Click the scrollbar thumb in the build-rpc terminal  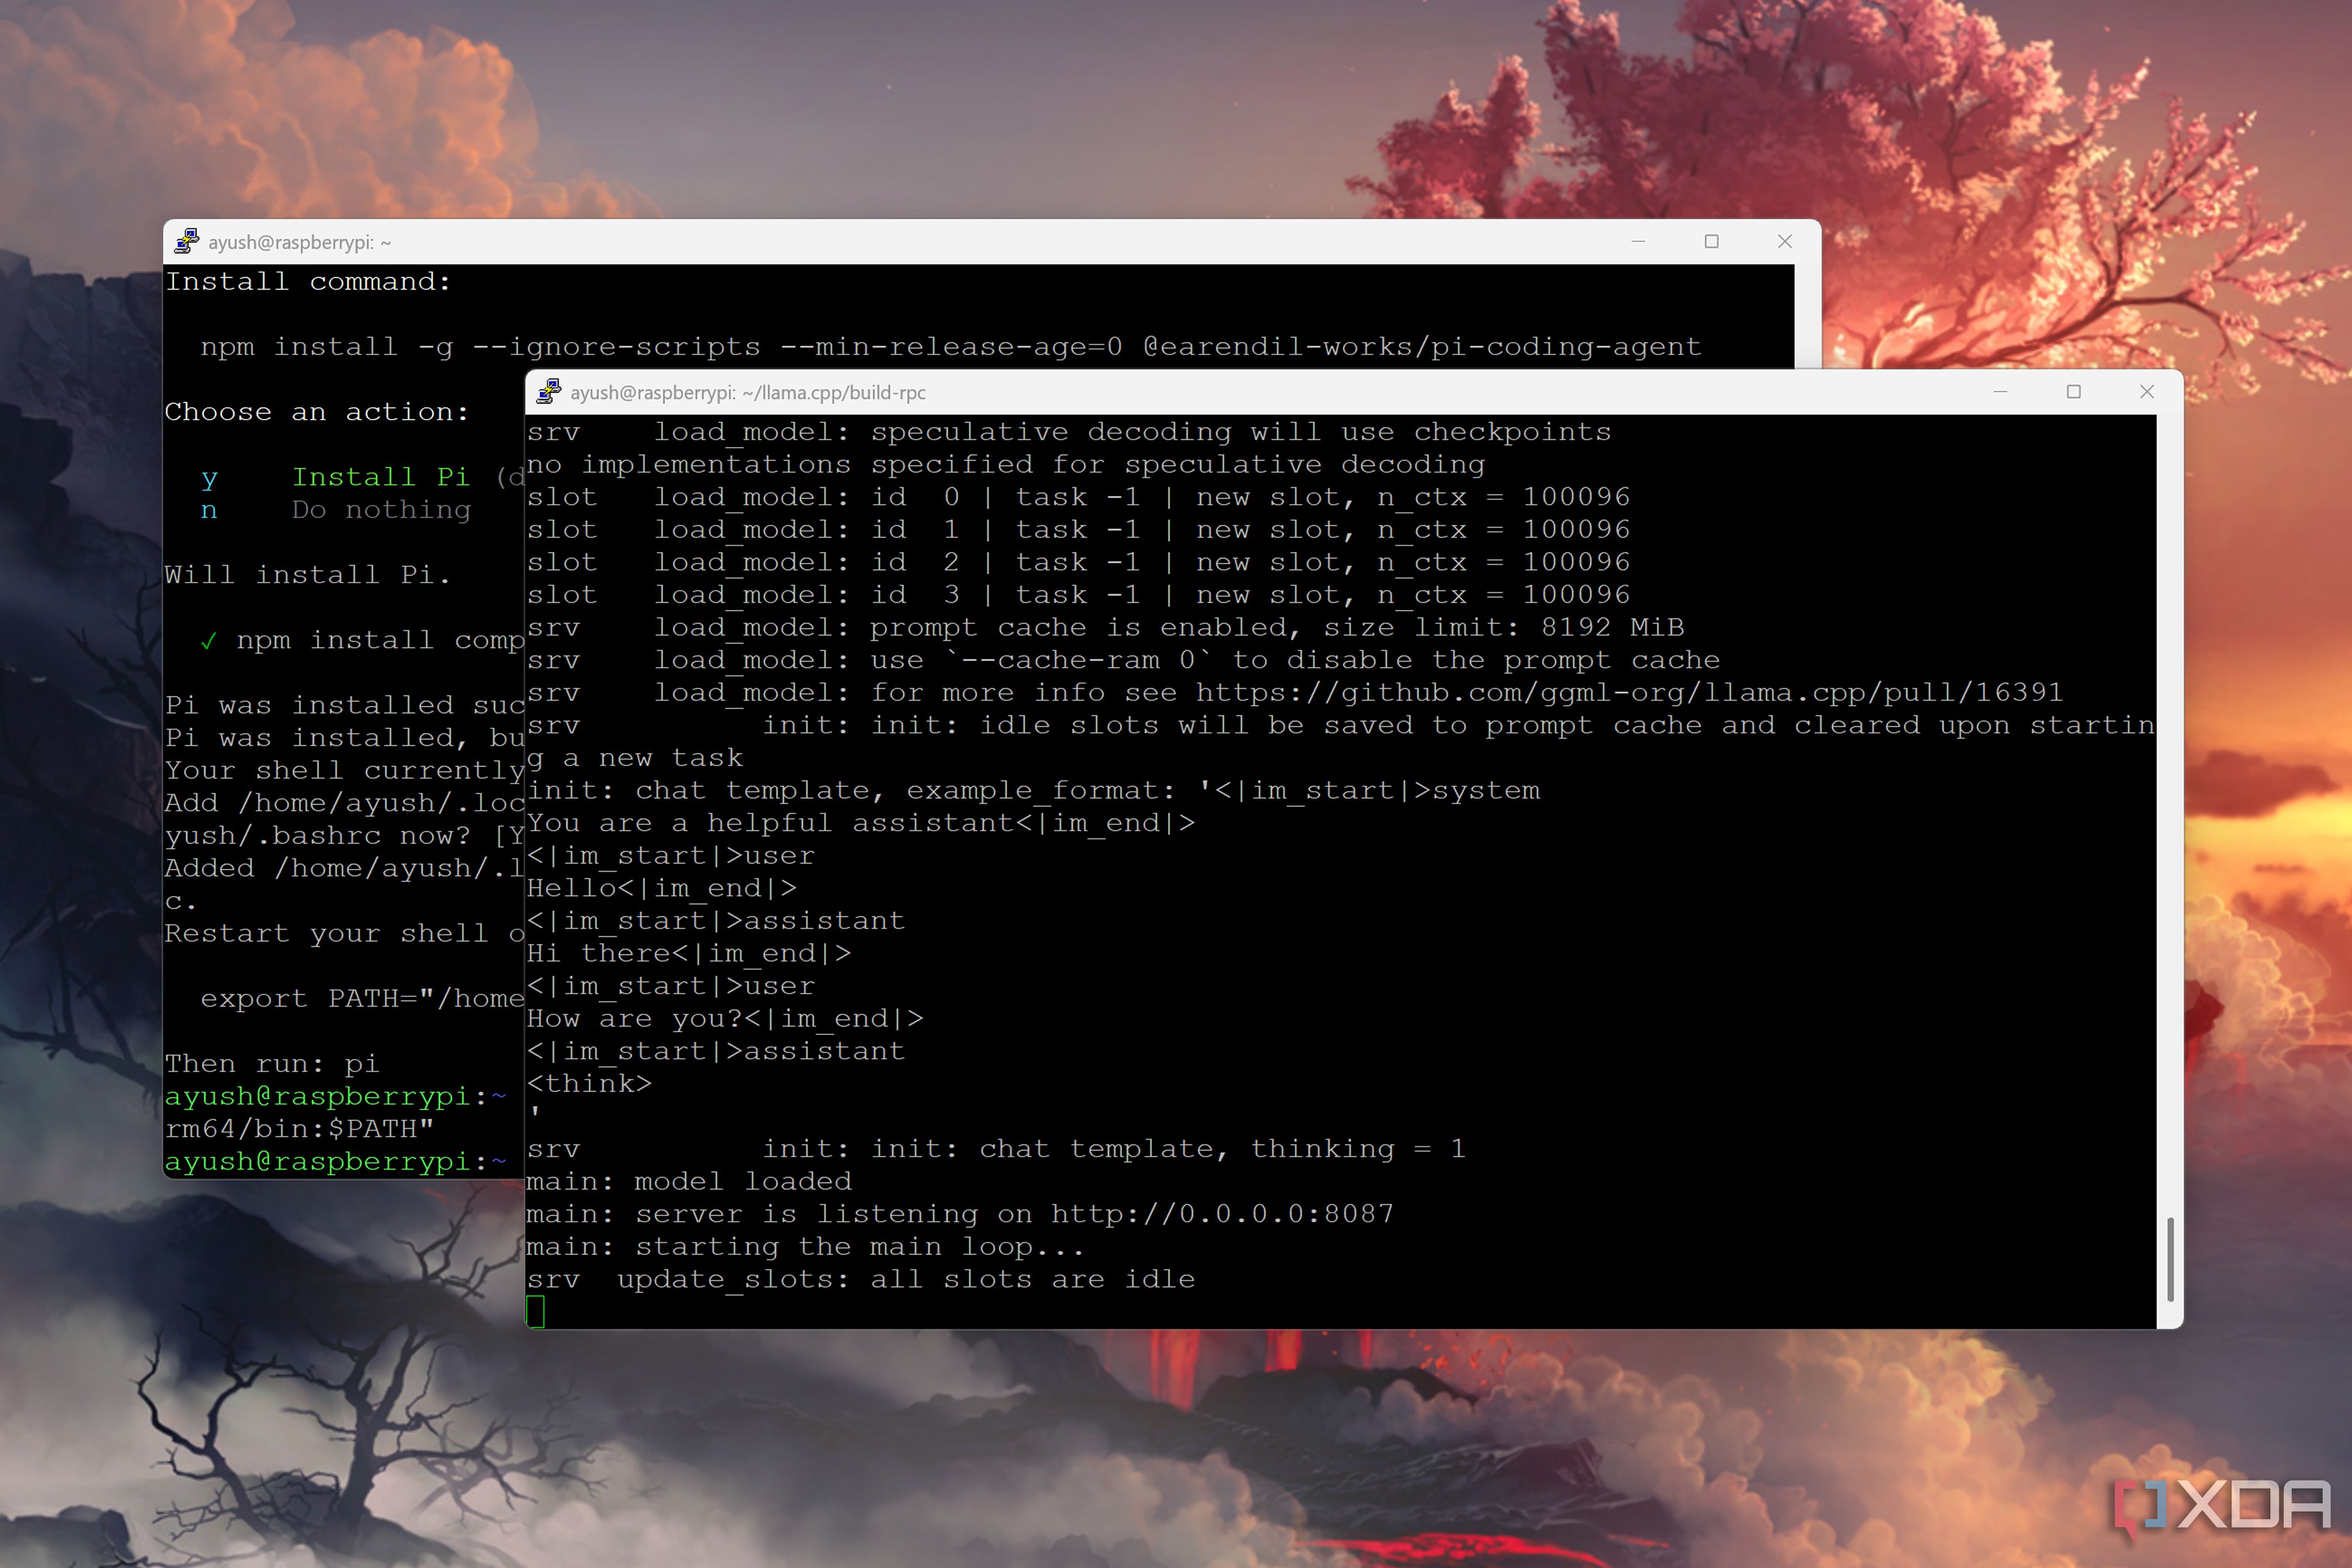(2169, 1259)
